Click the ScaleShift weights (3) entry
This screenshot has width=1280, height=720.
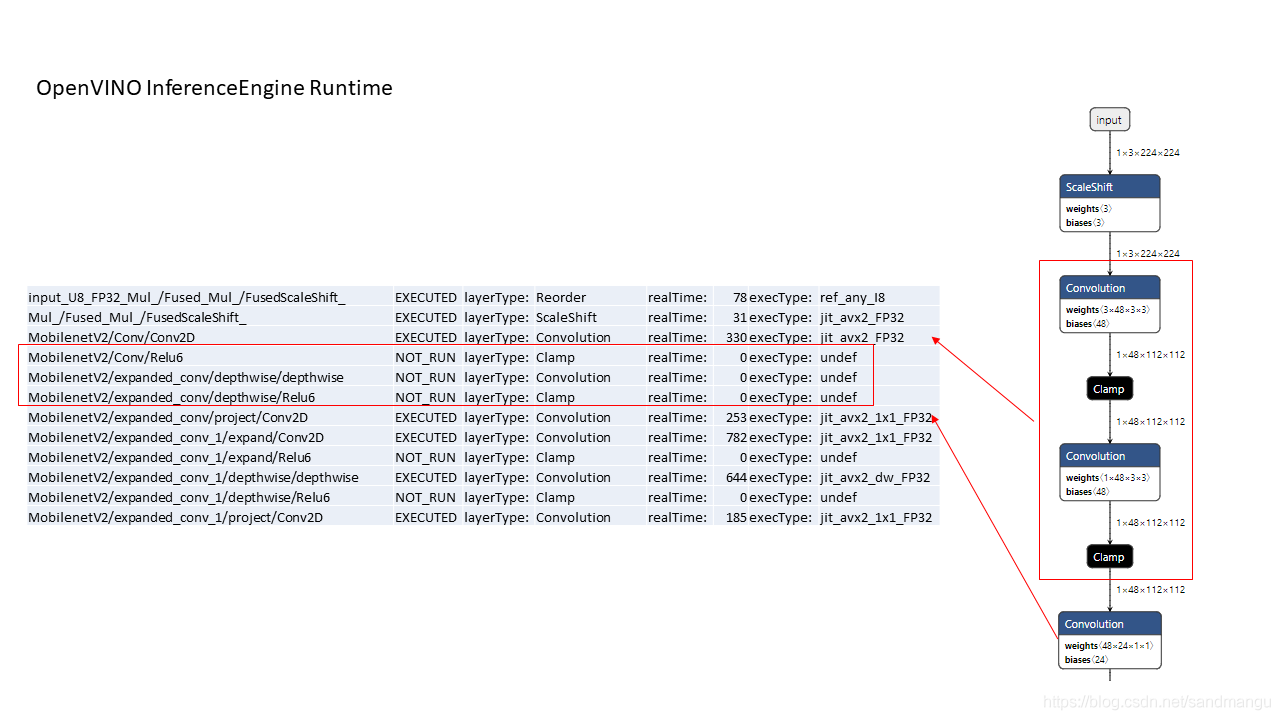point(1088,209)
